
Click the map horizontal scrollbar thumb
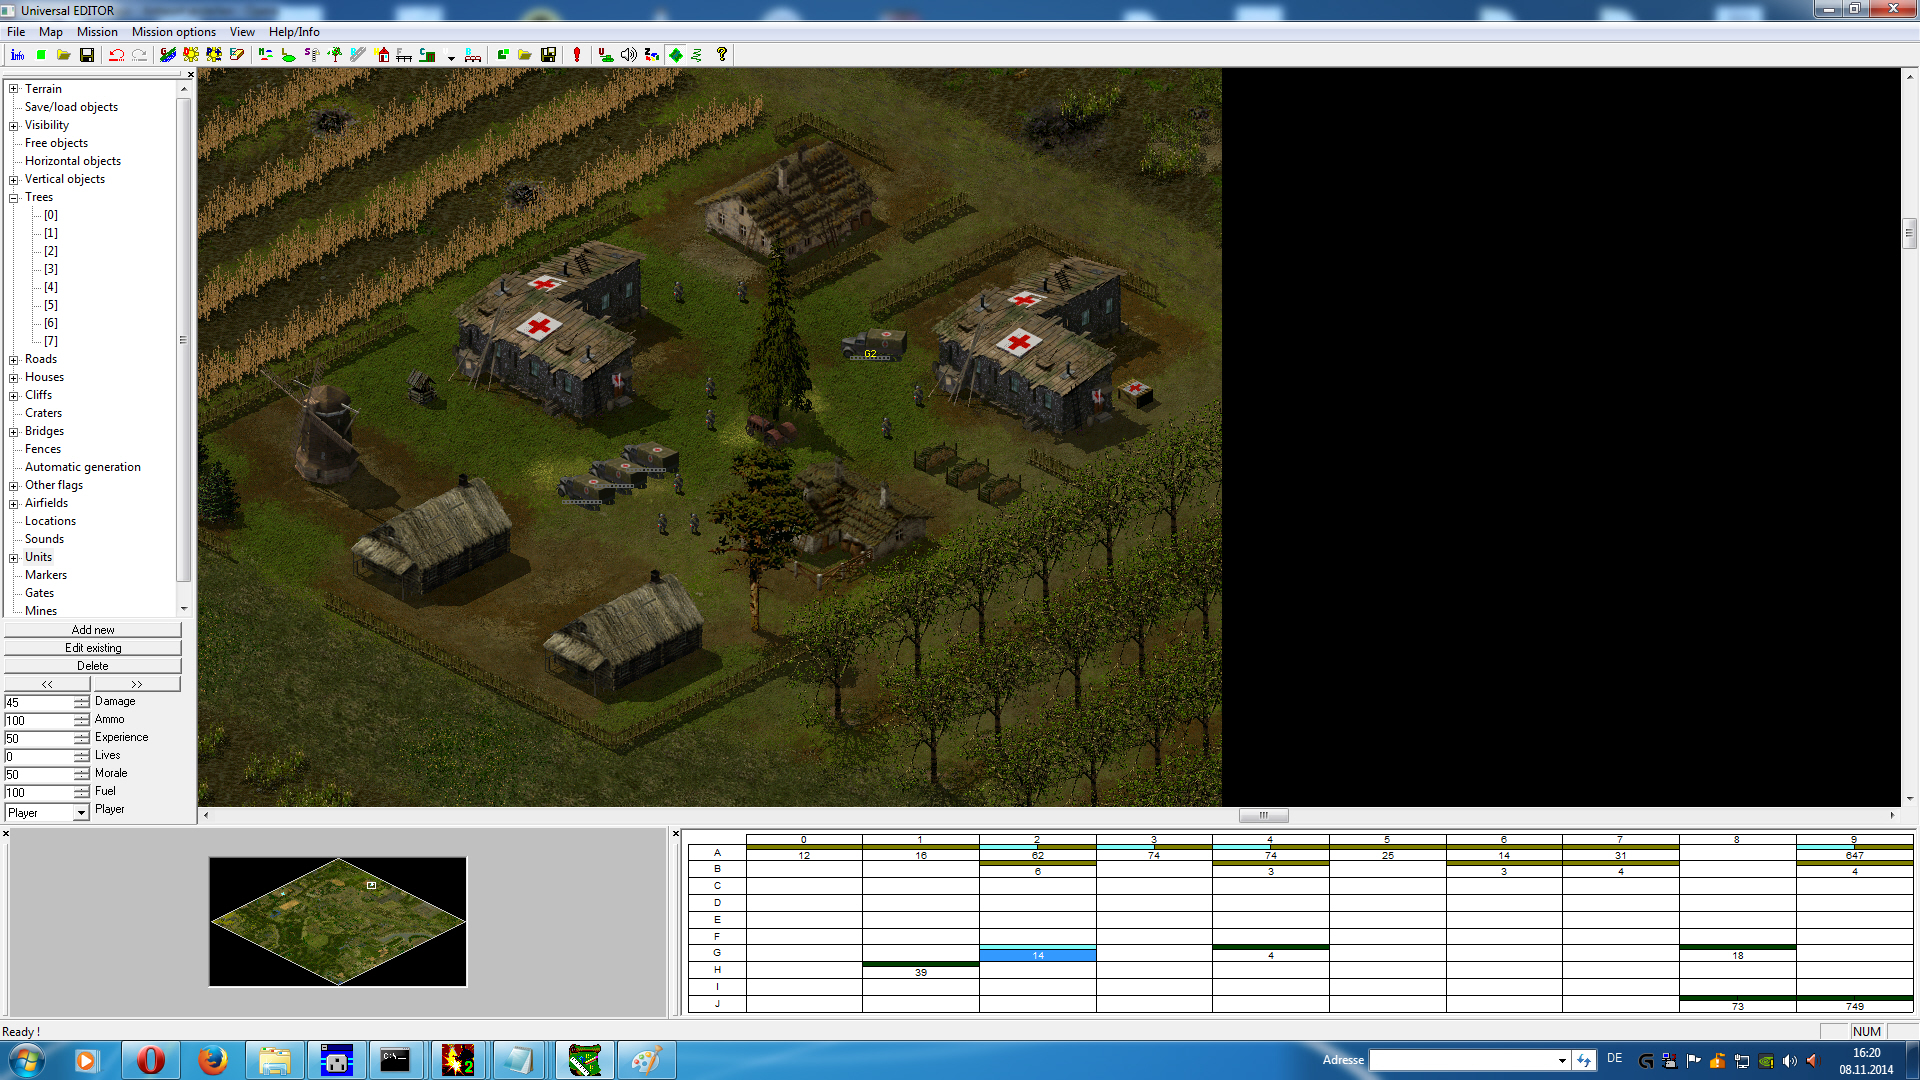1263,815
